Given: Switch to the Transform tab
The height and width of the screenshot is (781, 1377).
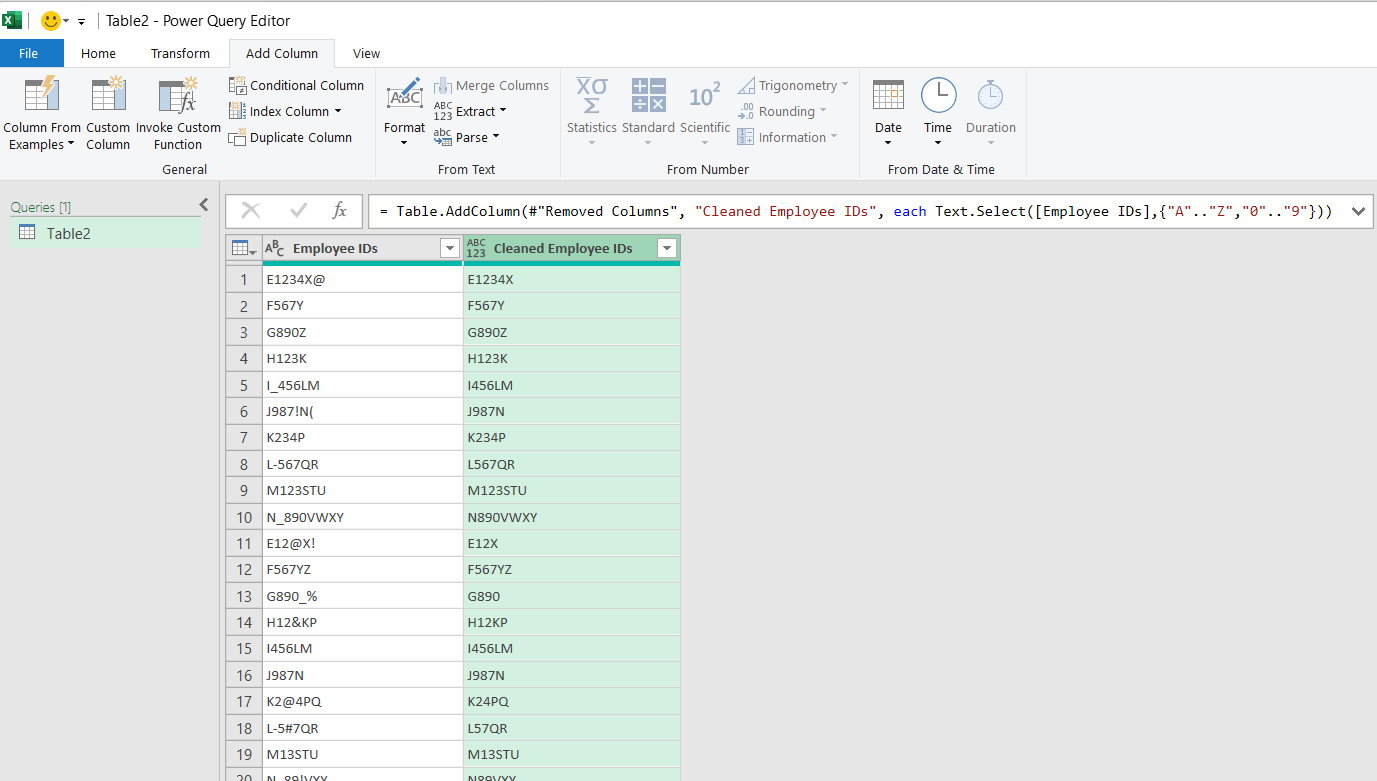Looking at the screenshot, I should tap(181, 53).
